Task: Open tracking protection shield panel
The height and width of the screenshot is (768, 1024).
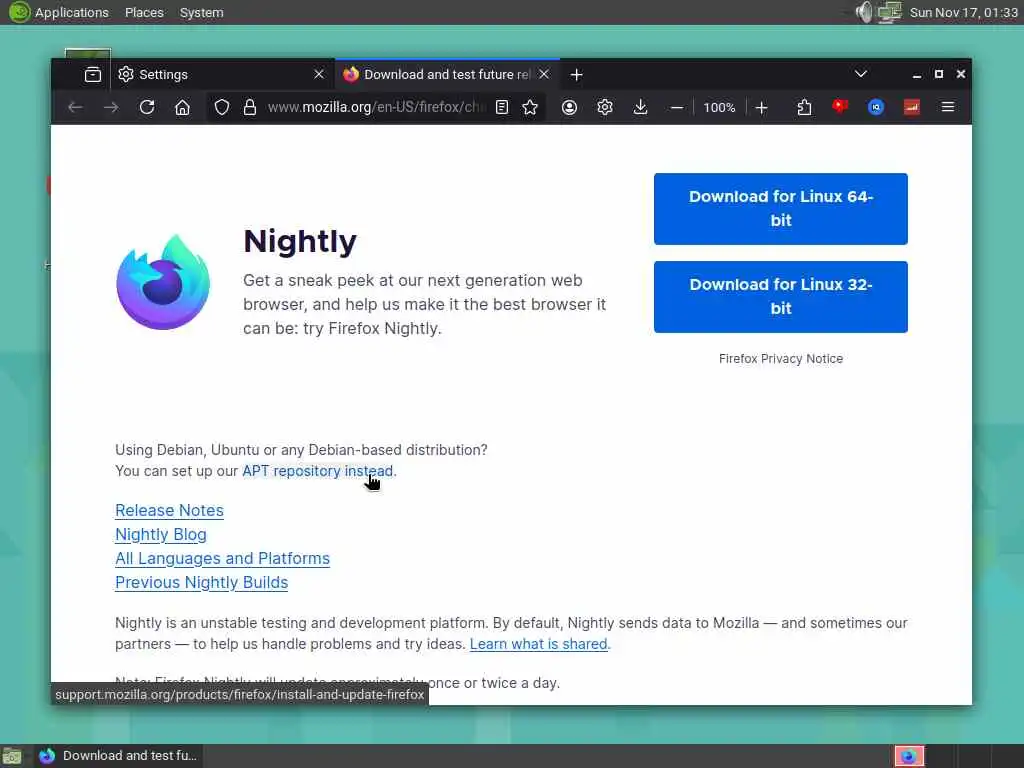Action: point(222,107)
